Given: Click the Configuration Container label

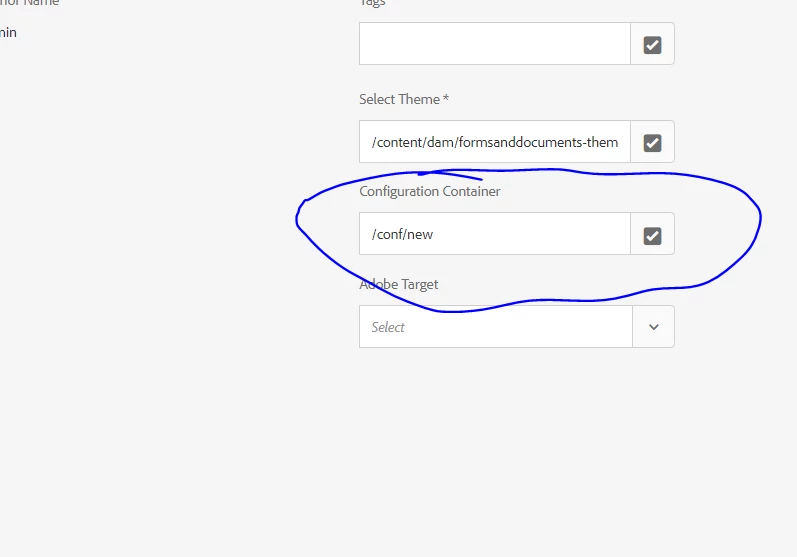Looking at the screenshot, I should 430,192.
